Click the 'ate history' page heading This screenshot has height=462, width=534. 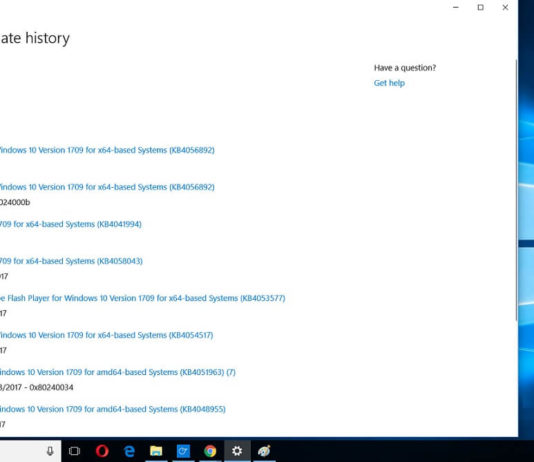click(x=35, y=38)
